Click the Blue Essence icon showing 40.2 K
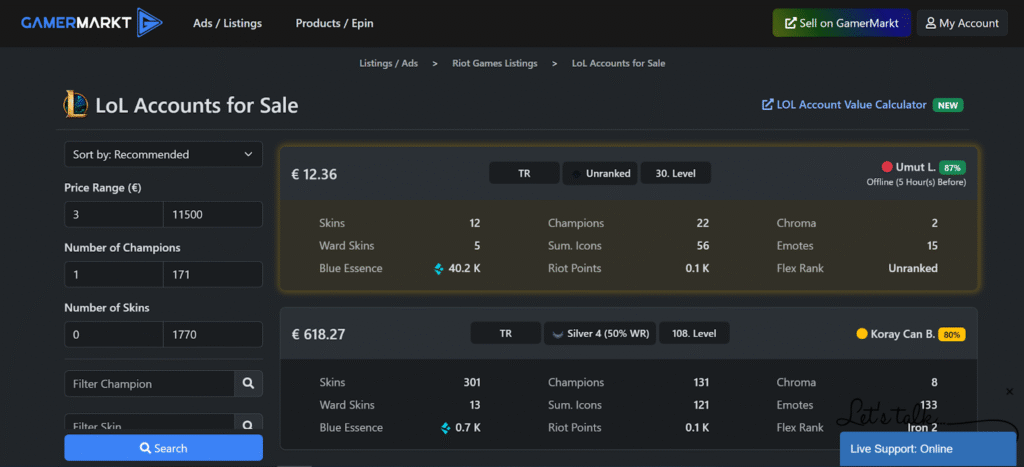 tap(439, 268)
